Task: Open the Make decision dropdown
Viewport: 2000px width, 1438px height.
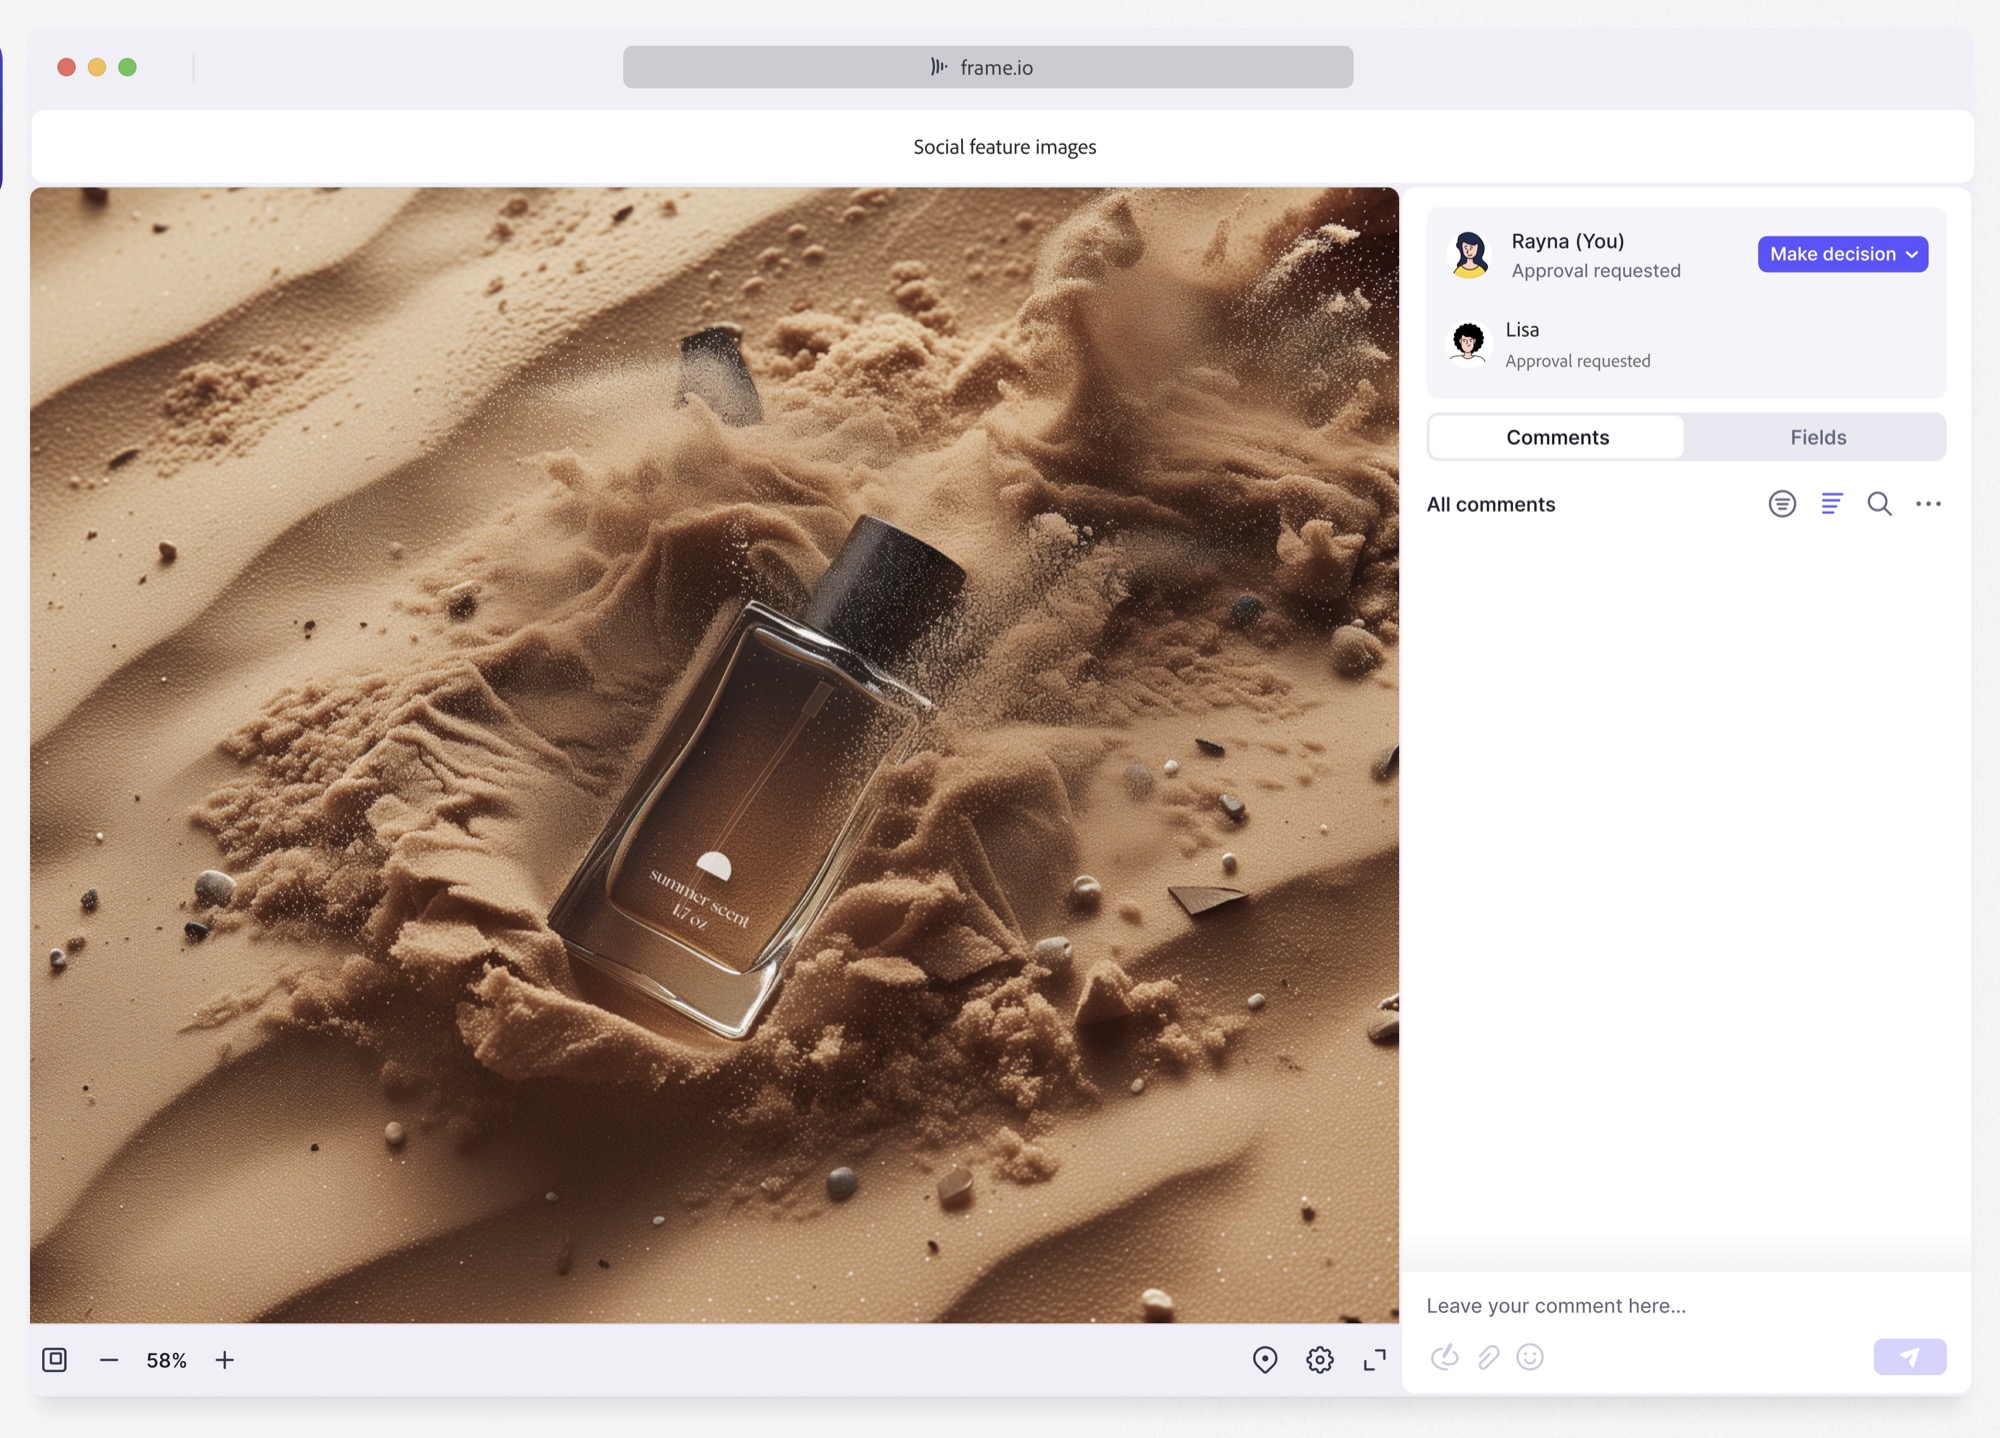Action: point(1842,254)
